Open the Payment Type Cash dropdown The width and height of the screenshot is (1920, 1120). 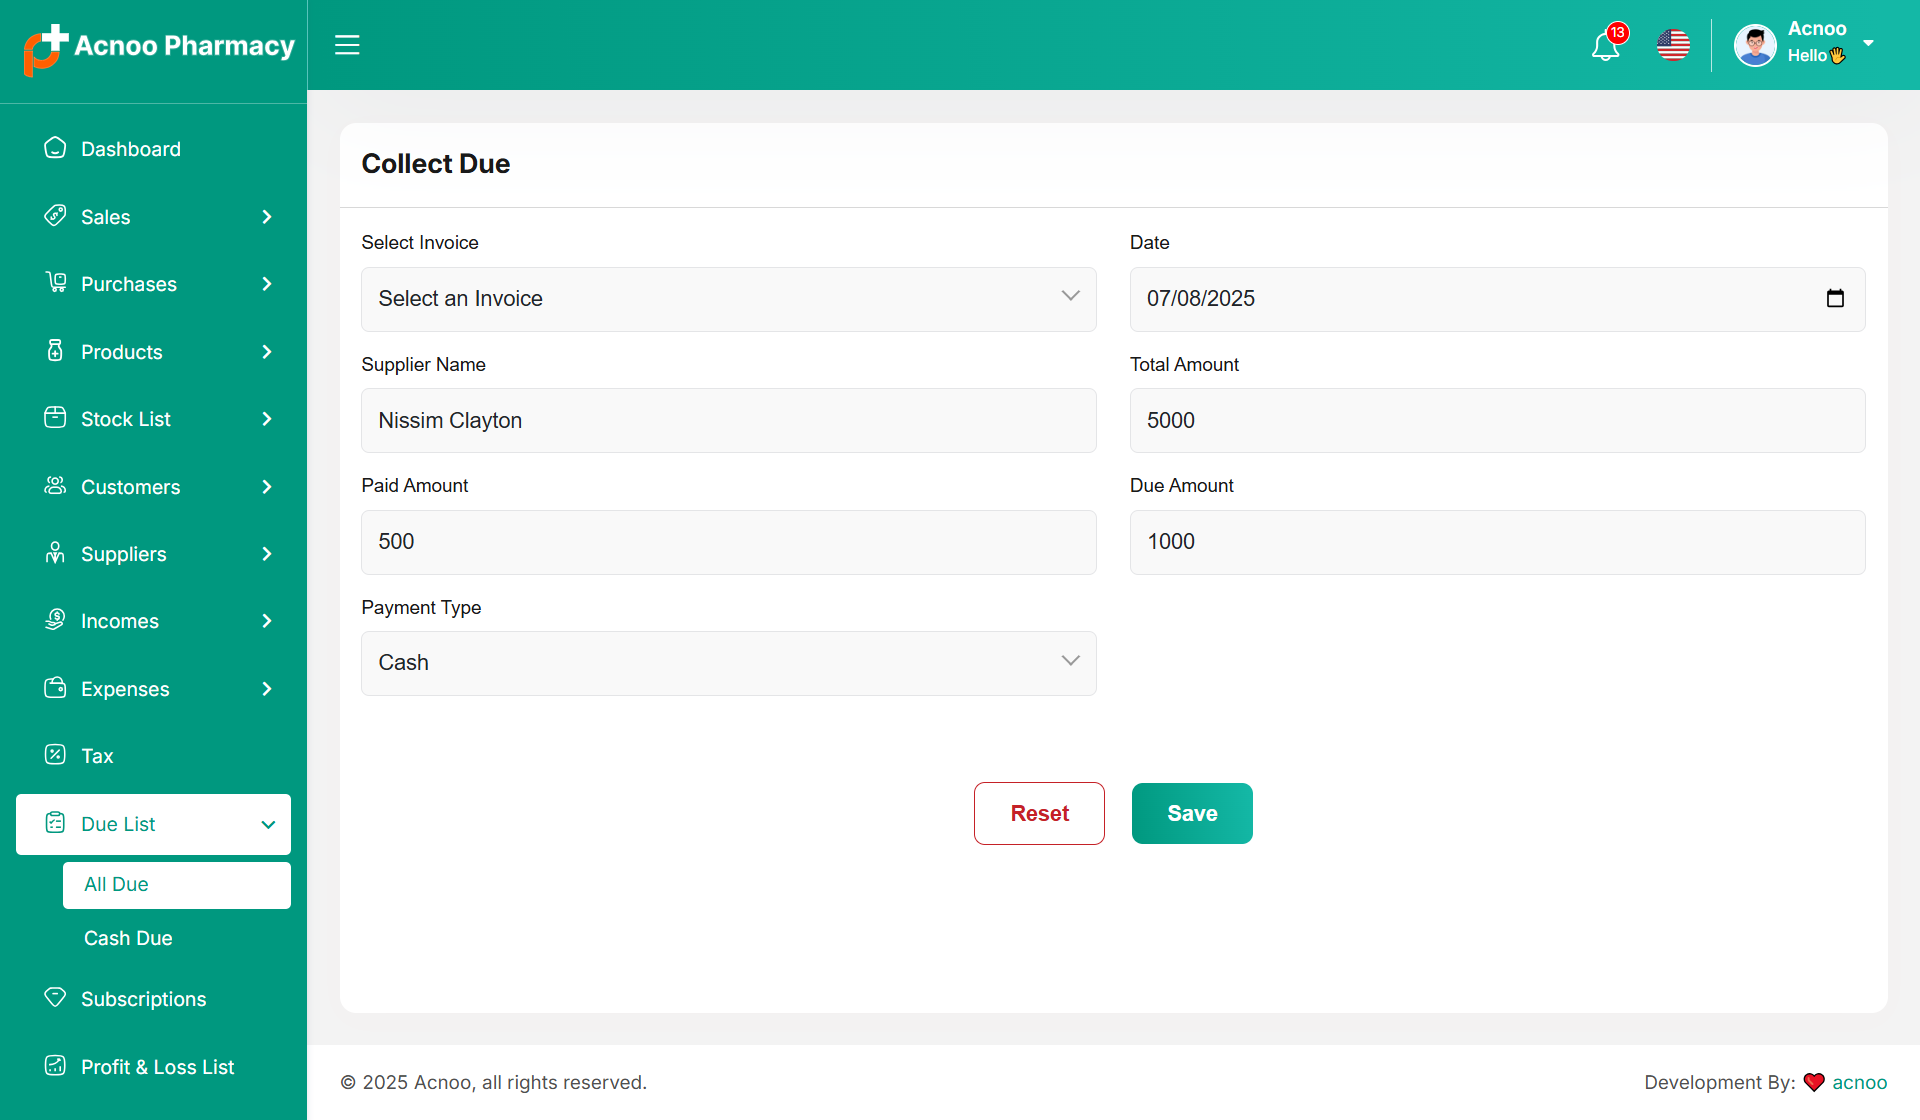click(x=728, y=663)
